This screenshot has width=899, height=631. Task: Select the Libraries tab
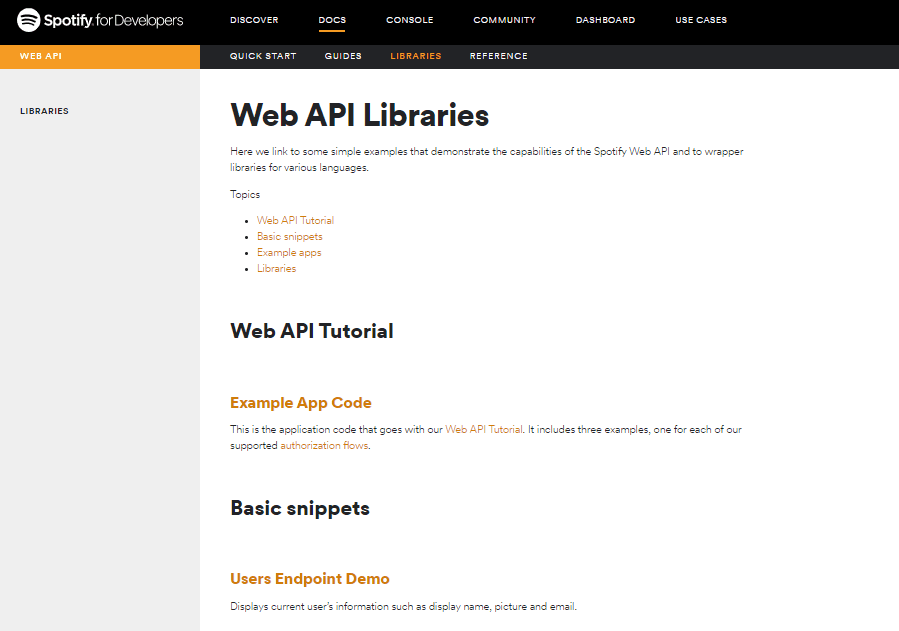point(415,56)
